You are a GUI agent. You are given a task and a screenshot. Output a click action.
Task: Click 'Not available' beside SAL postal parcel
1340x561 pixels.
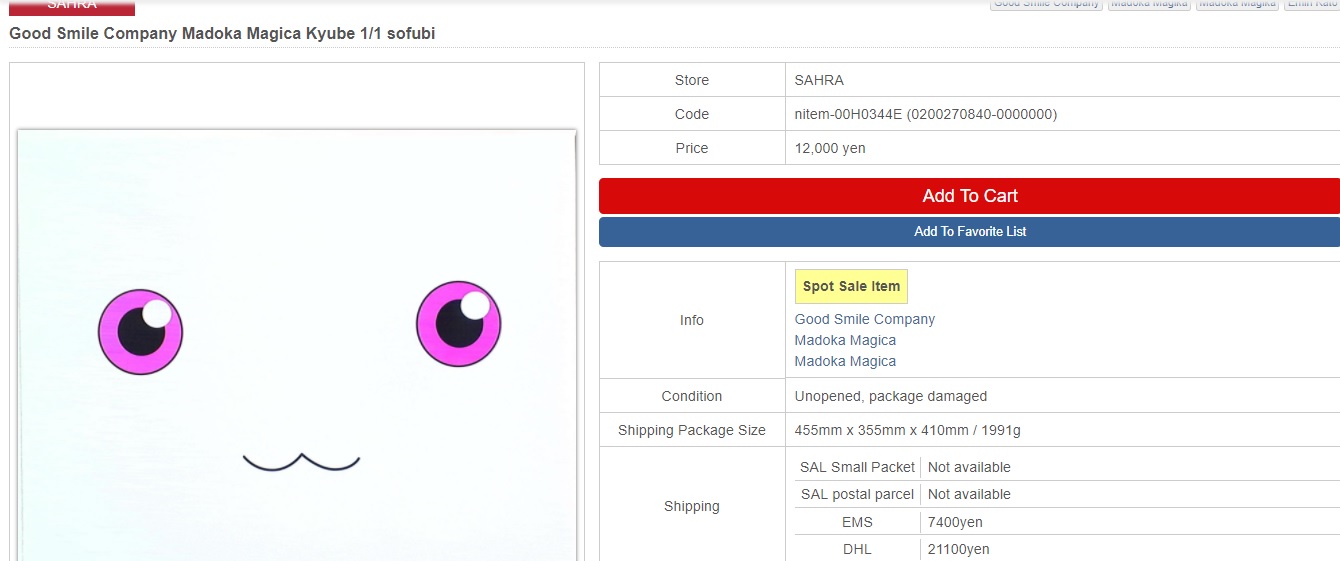(969, 494)
